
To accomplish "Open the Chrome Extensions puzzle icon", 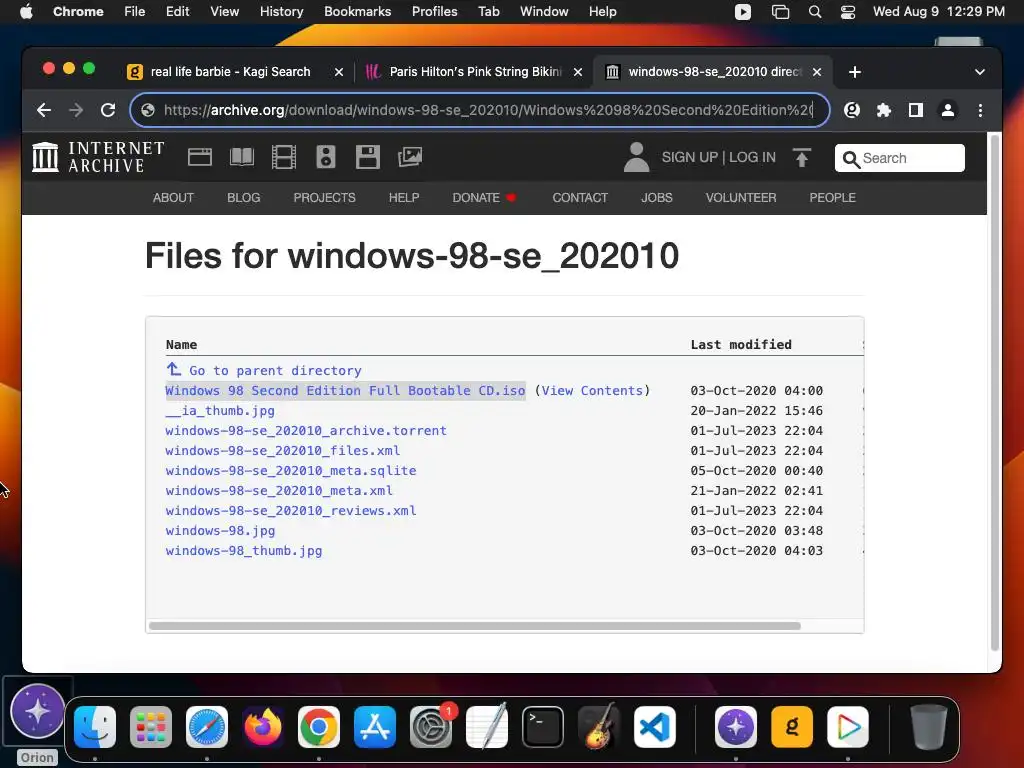I will click(884, 110).
